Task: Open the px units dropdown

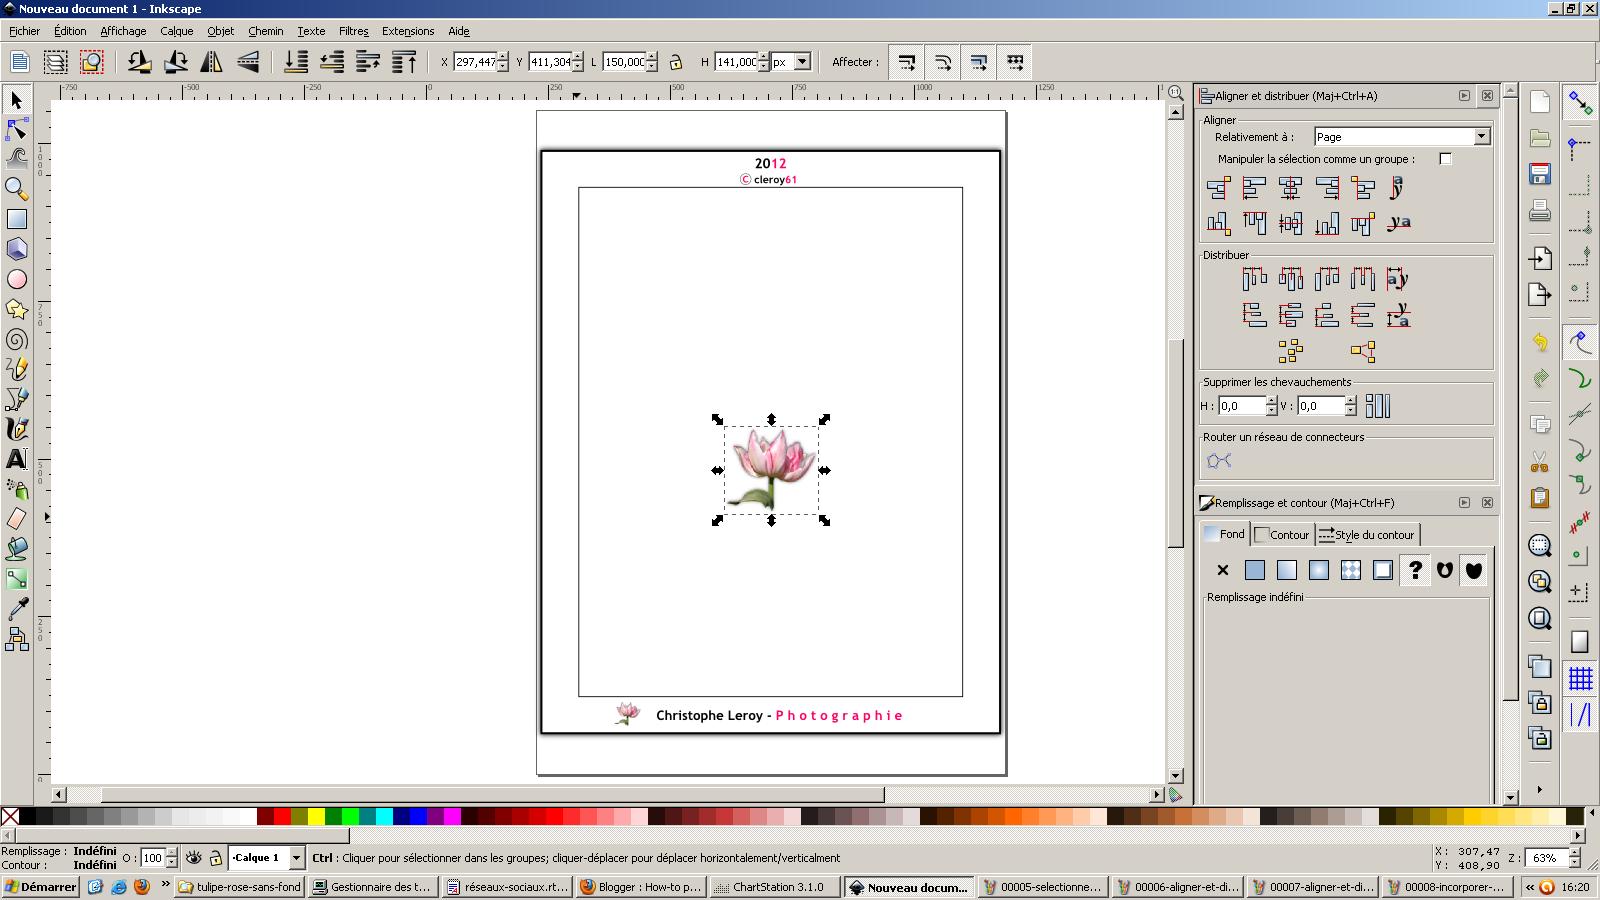Action: 801,62
